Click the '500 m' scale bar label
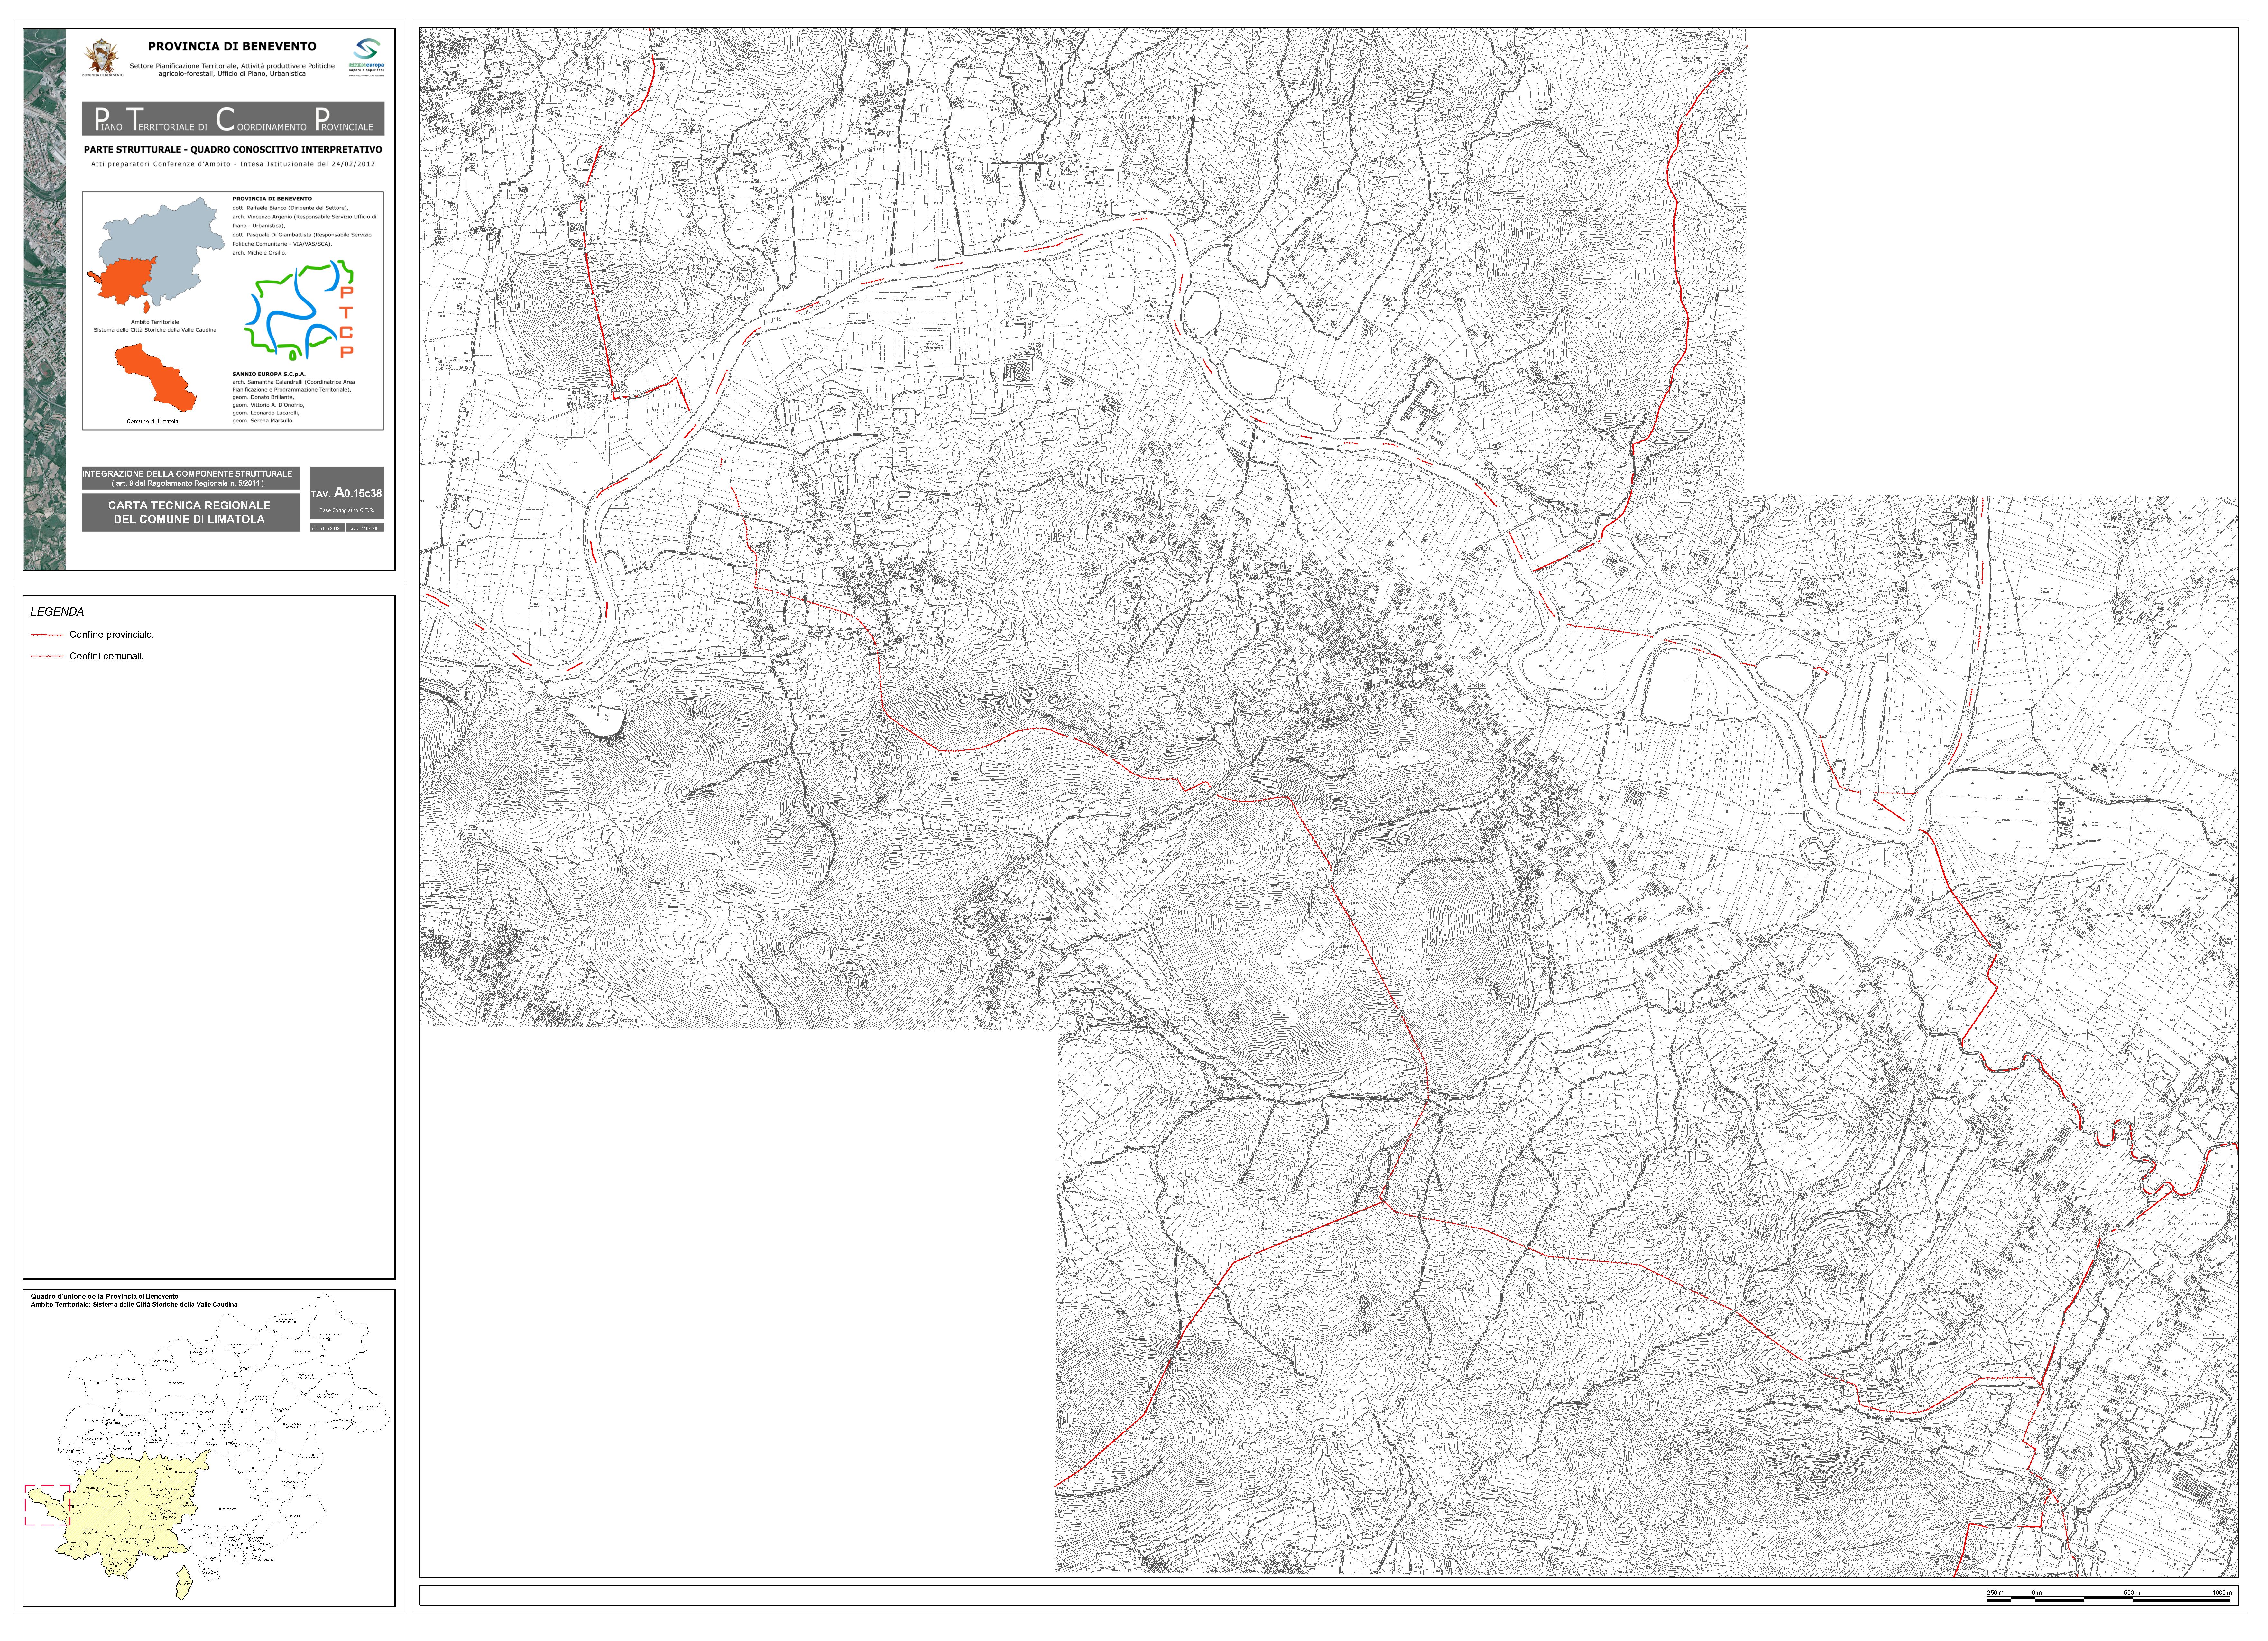This screenshot has height=1641, width=2268. [x=2132, y=1593]
